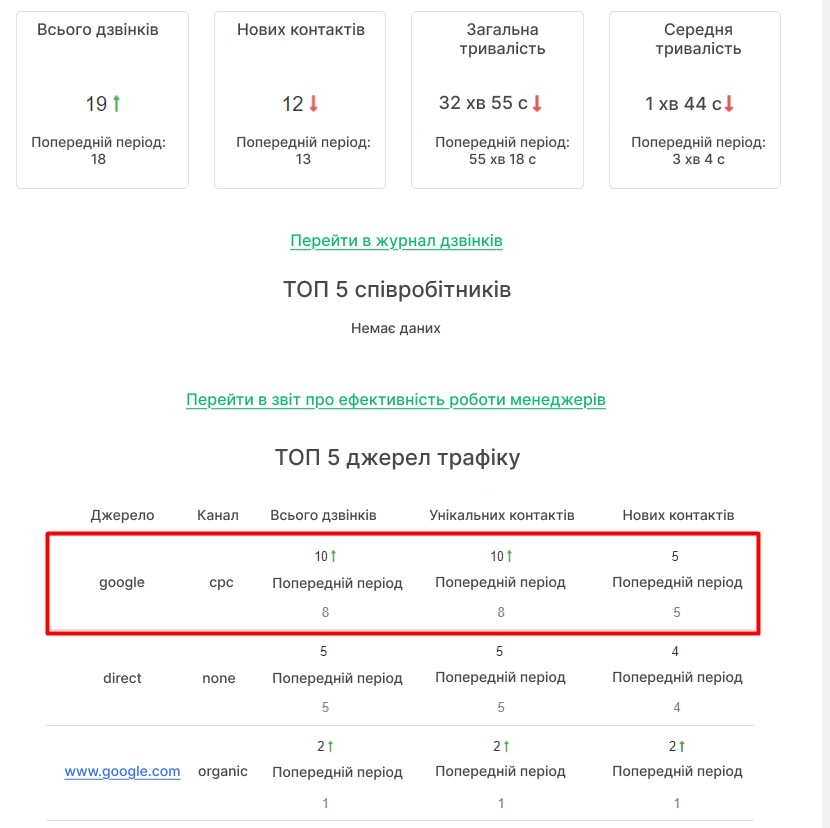The height and width of the screenshot is (828, 830).
Task: Open the www.google.com source link
Action: tap(122, 771)
